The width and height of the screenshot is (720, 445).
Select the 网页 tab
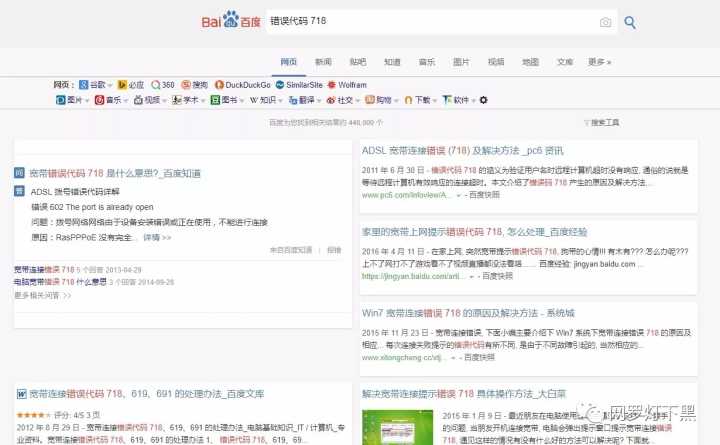point(289,62)
